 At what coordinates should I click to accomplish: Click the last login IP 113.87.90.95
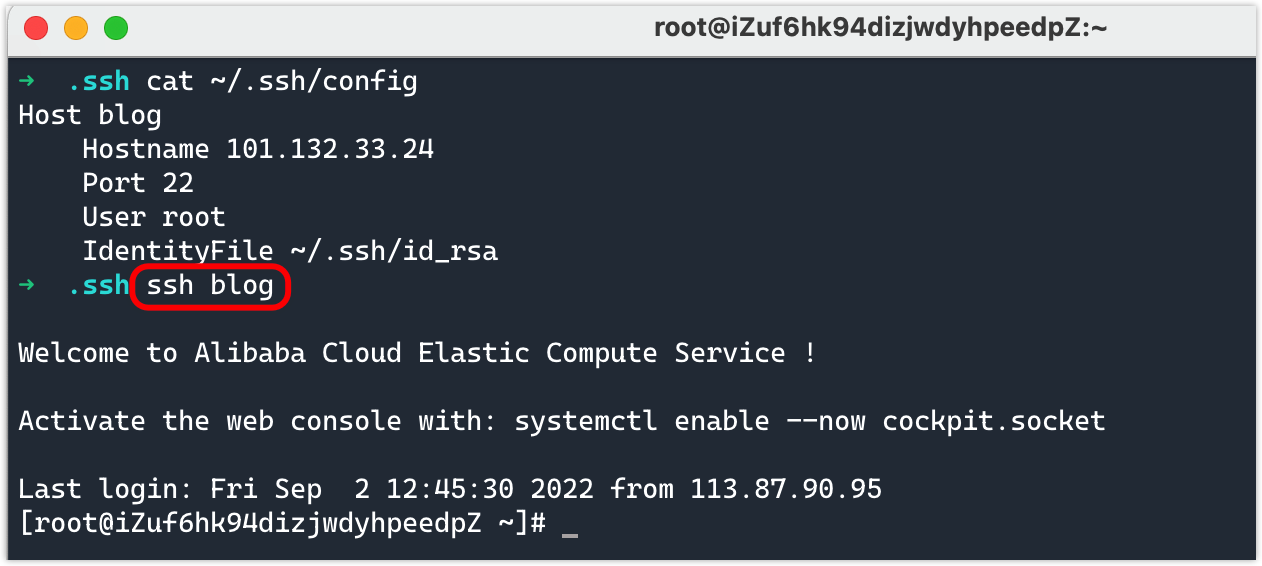coord(786,489)
